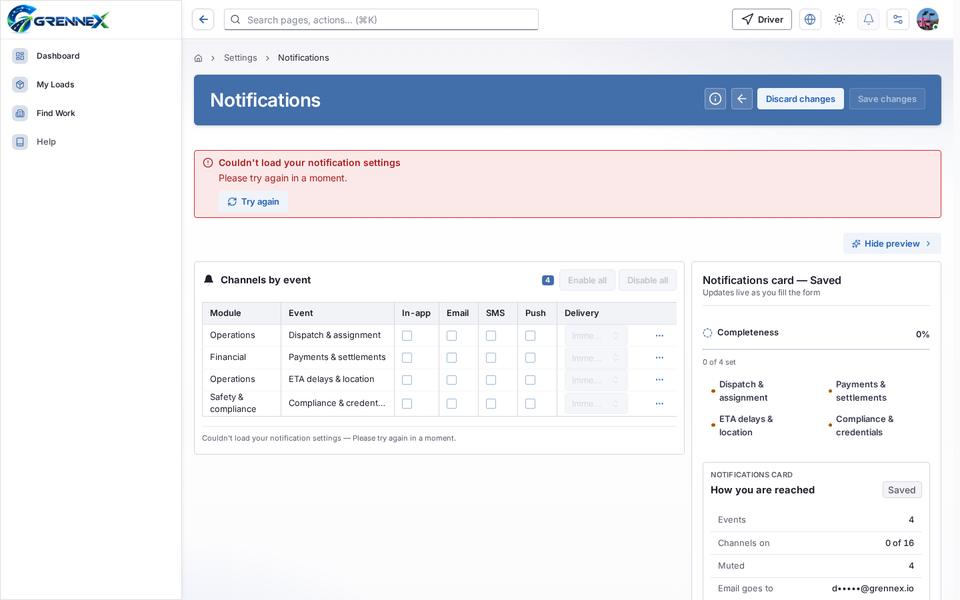960x600 pixels.
Task: Retry loading with Try again
Action: [x=253, y=201]
